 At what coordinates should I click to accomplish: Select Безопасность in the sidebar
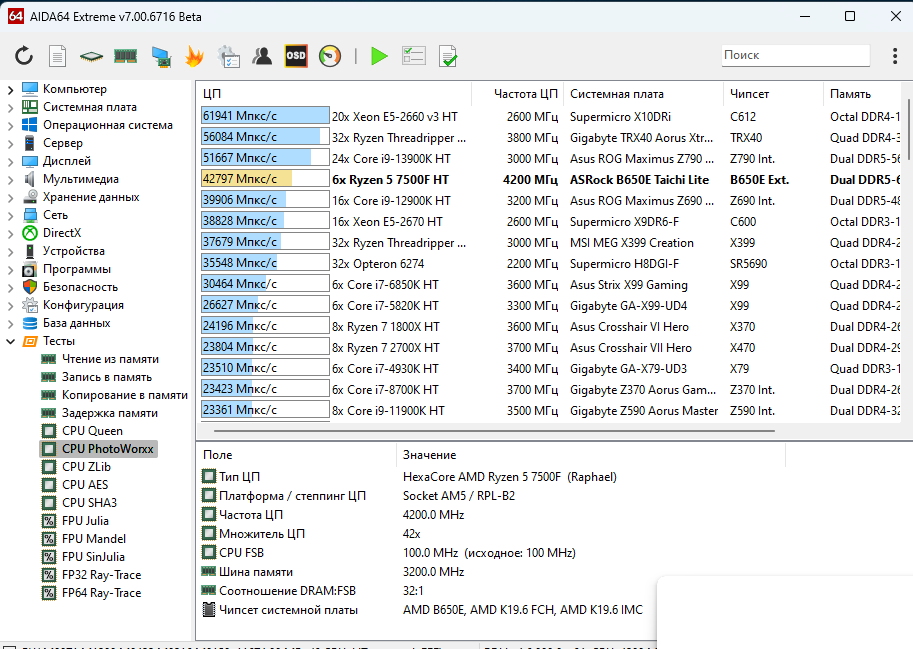click(x=80, y=287)
